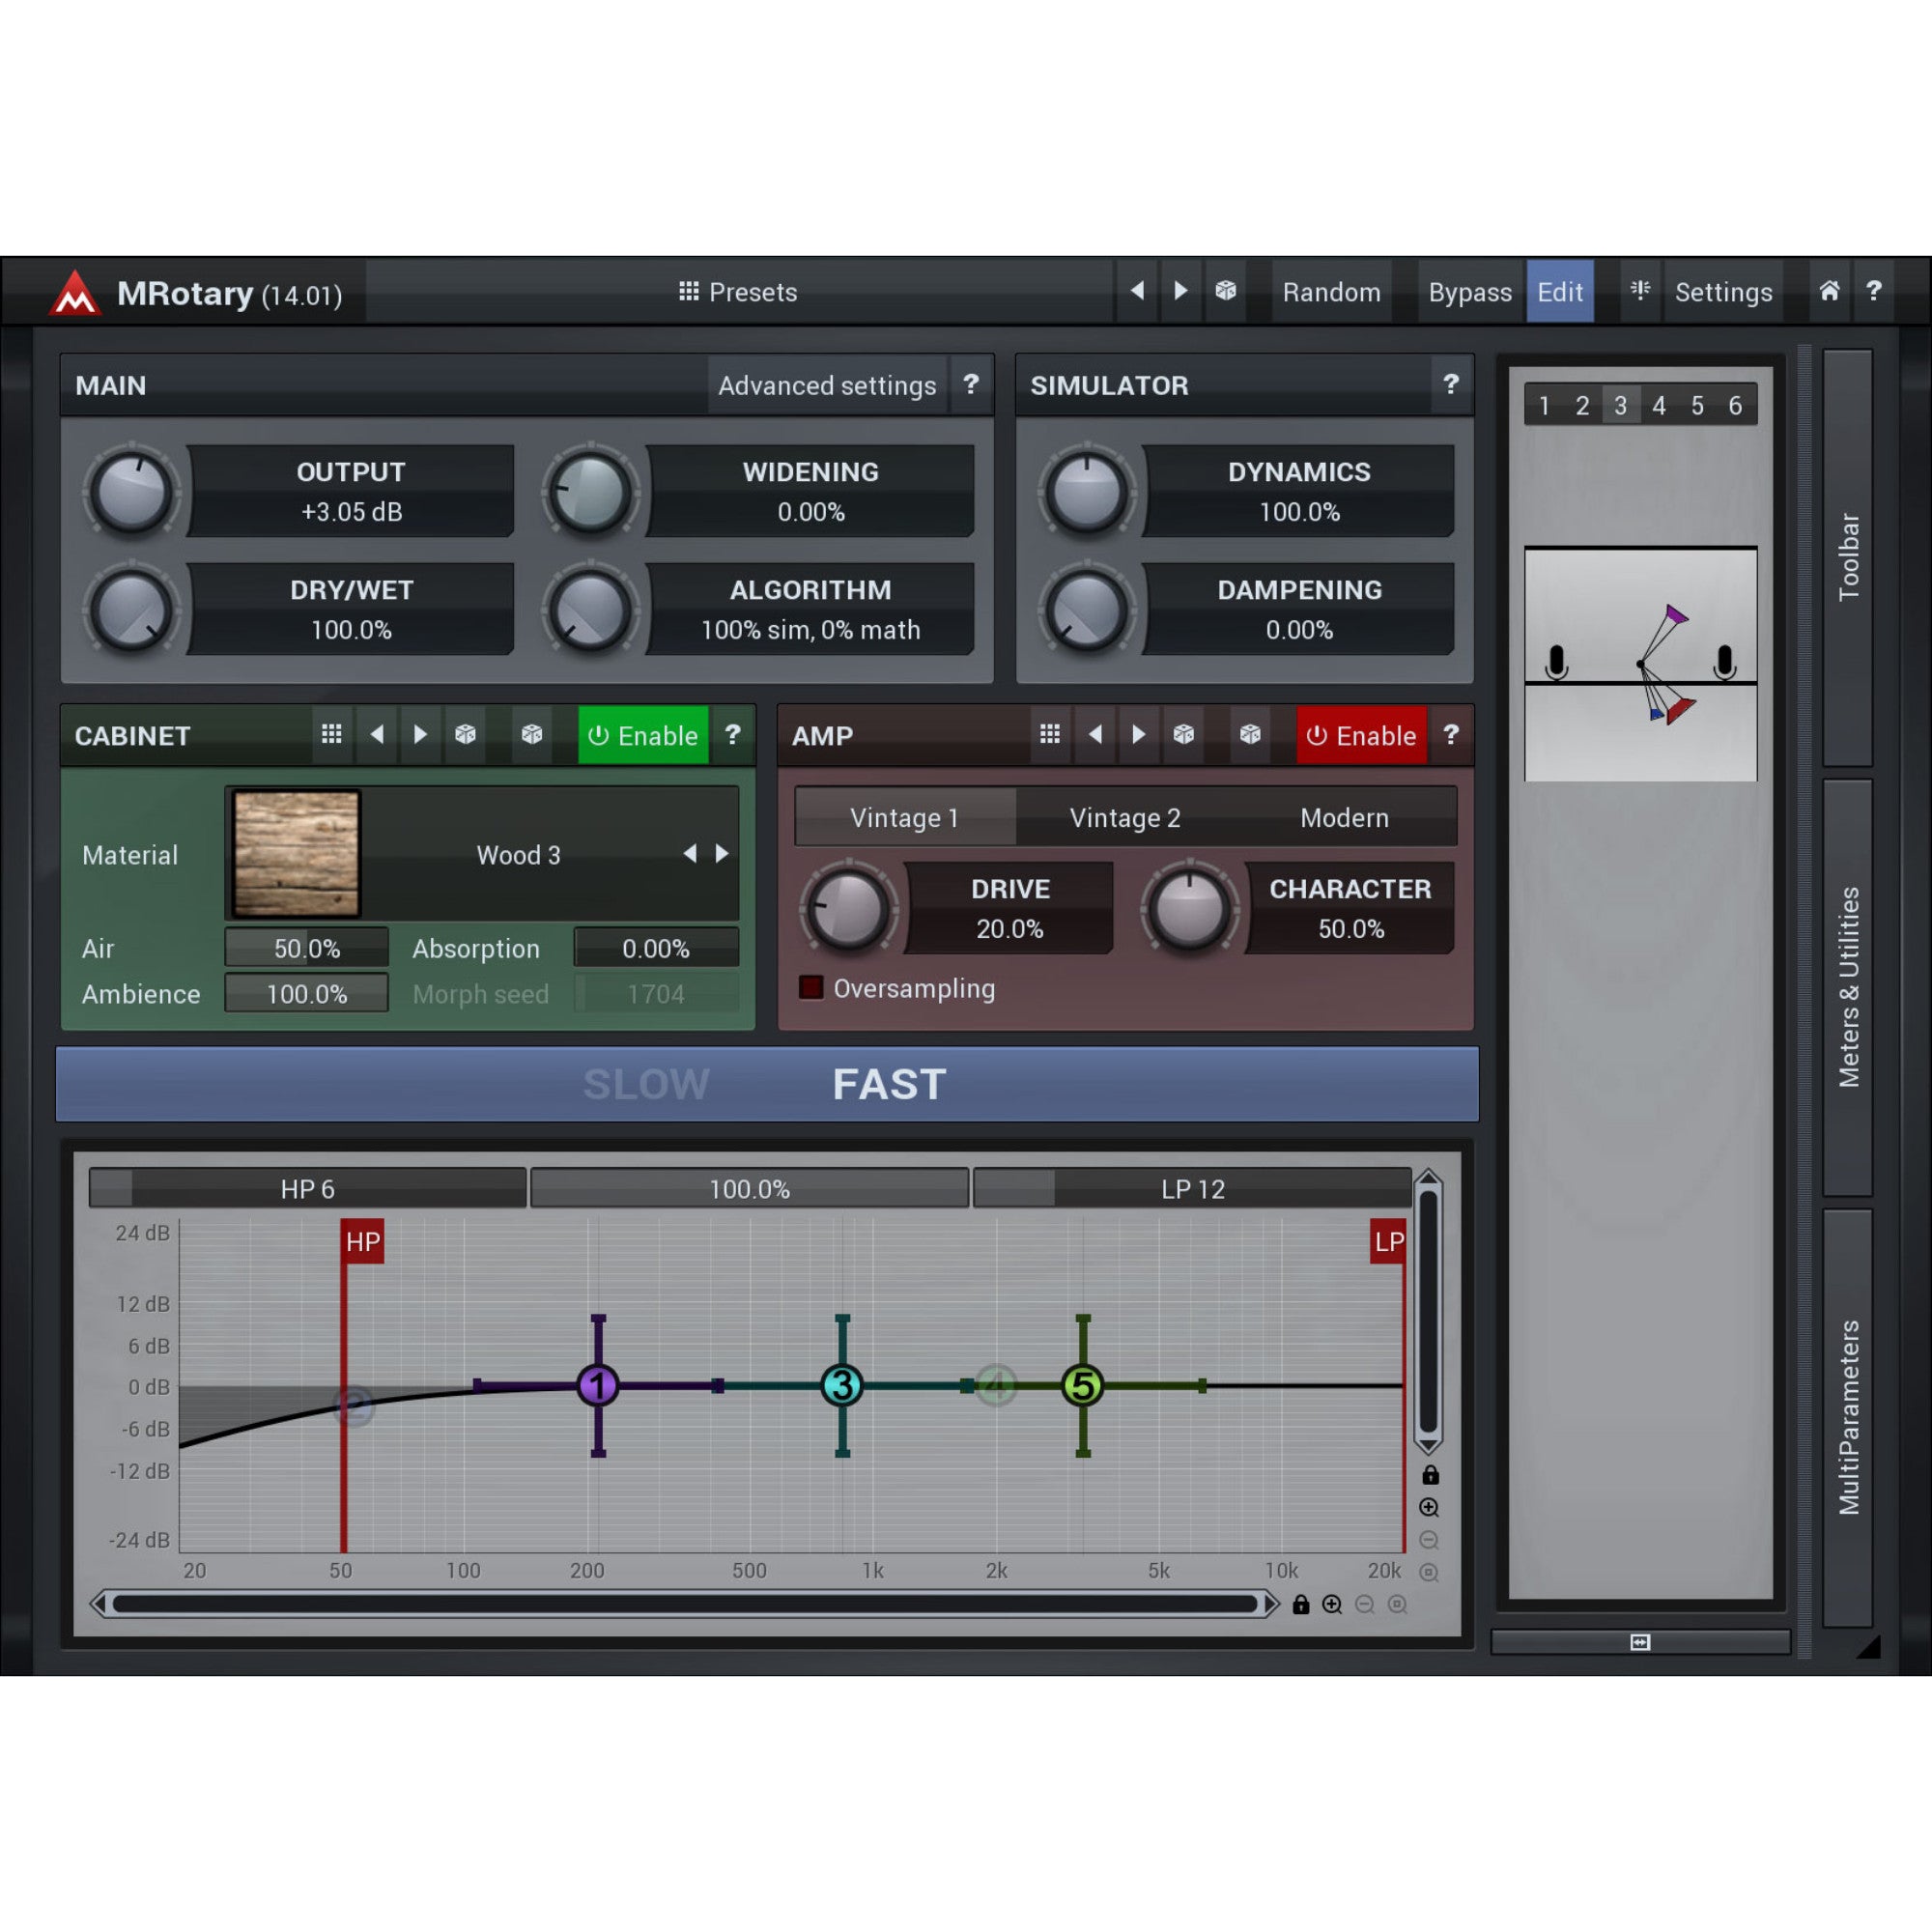The image size is (1932, 1932).
Task: Click the Main section help question mark
Action: (x=971, y=384)
